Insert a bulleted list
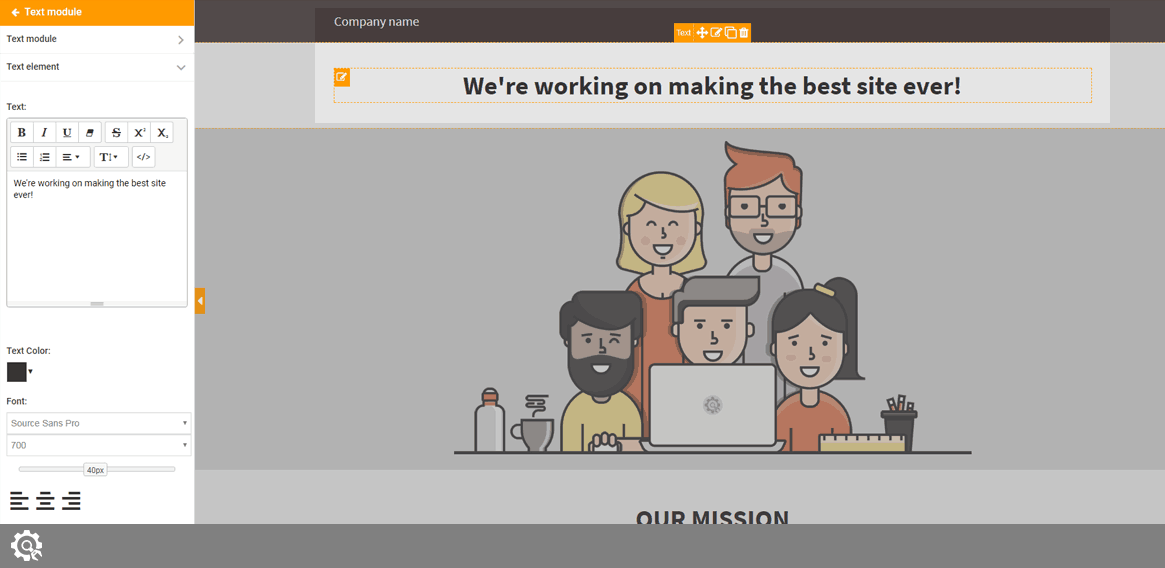The height and width of the screenshot is (568, 1165). pyautogui.click(x=22, y=157)
